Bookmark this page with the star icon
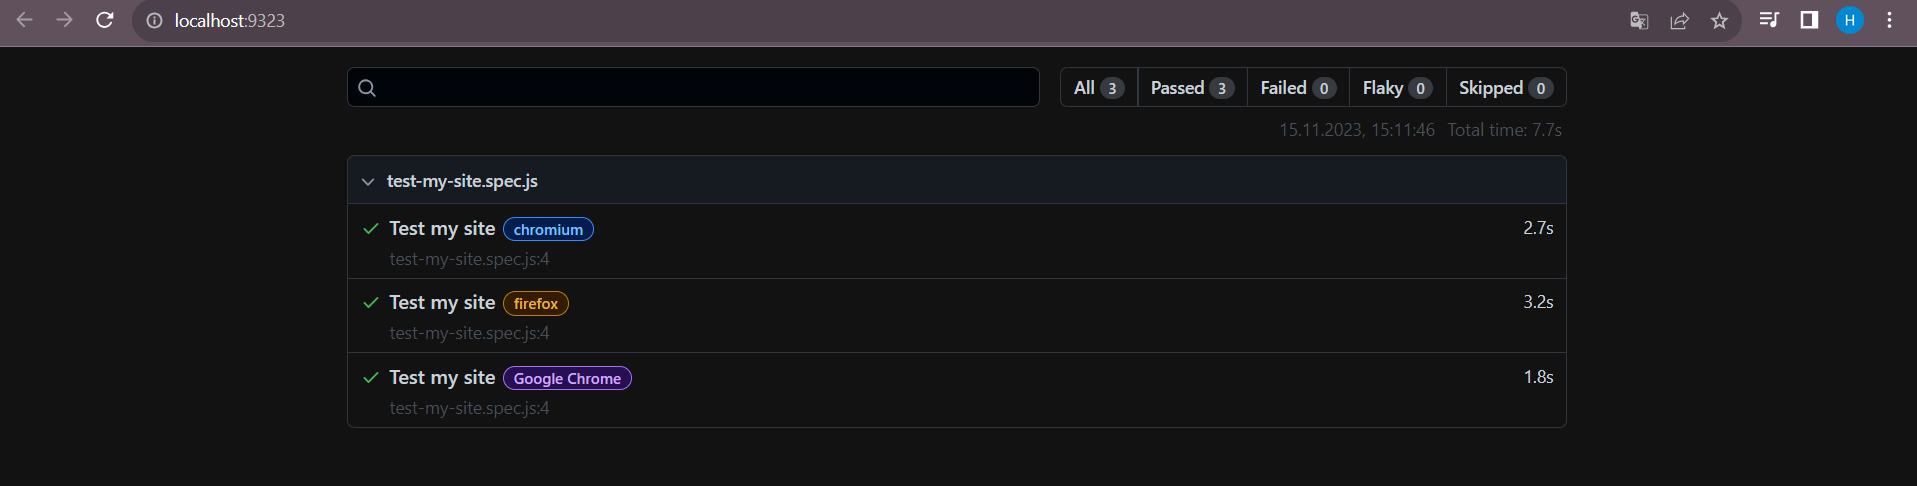The width and height of the screenshot is (1917, 486). click(x=1719, y=21)
